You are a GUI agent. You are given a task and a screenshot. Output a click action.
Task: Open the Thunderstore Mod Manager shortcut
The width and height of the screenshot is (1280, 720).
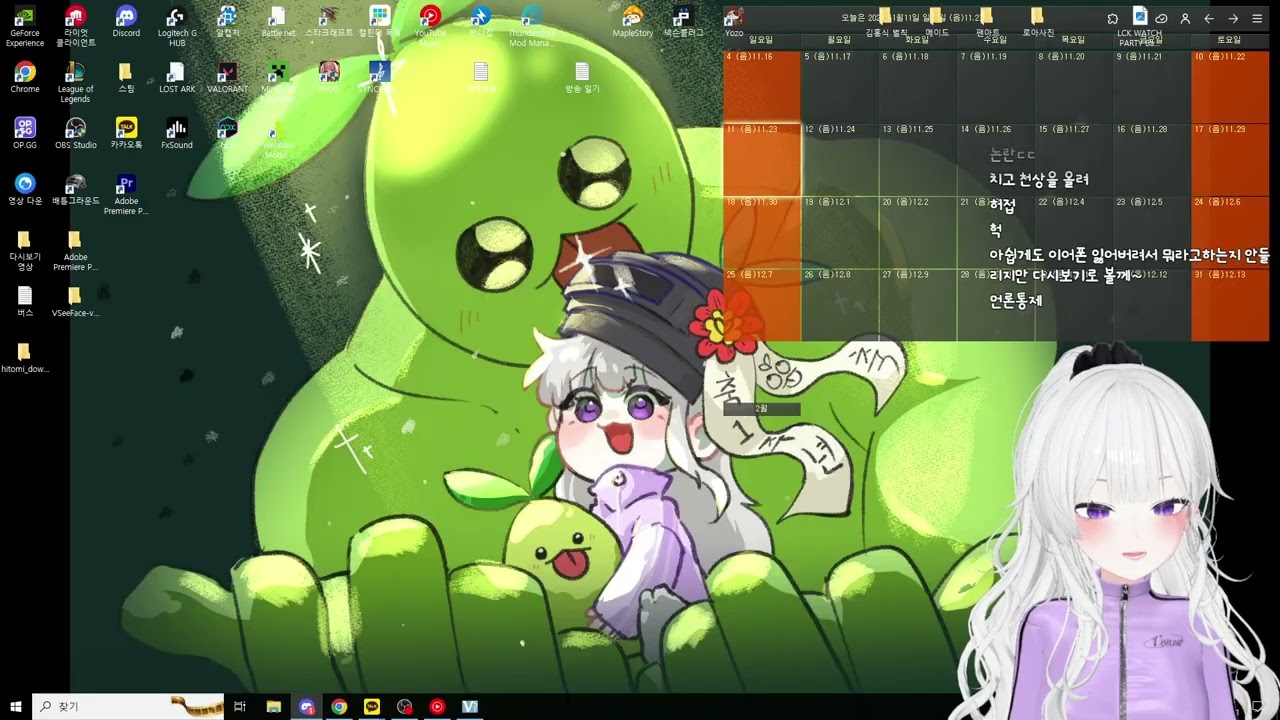click(x=531, y=26)
